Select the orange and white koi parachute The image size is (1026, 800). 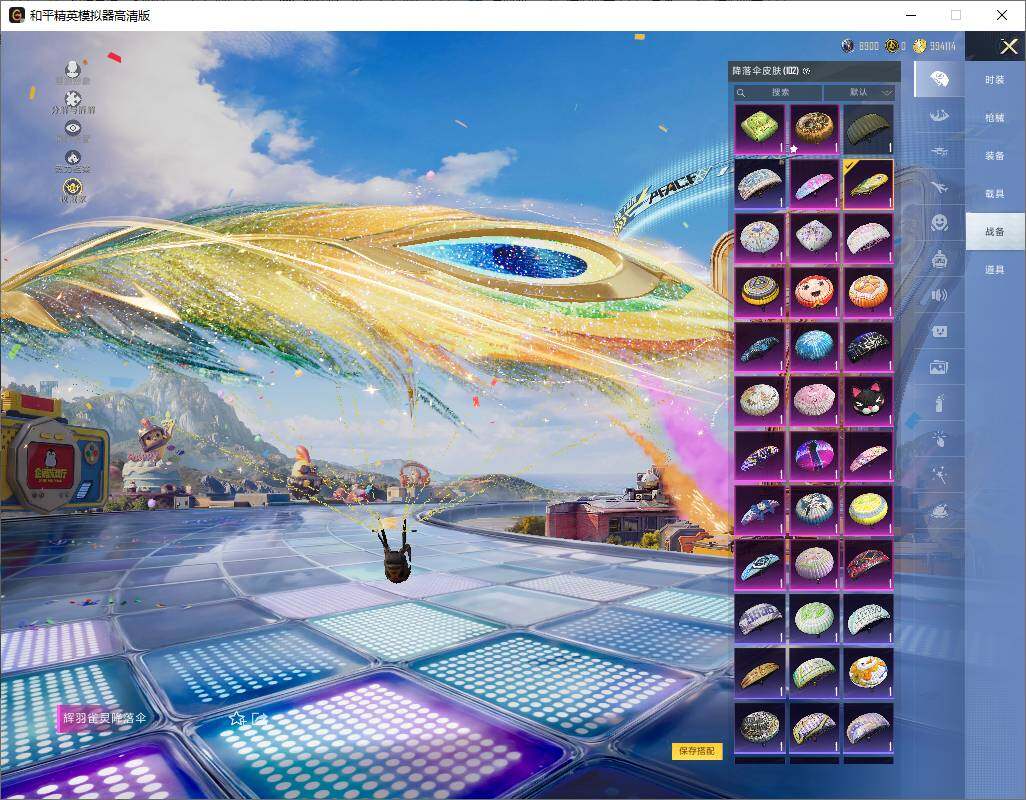click(868, 673)
